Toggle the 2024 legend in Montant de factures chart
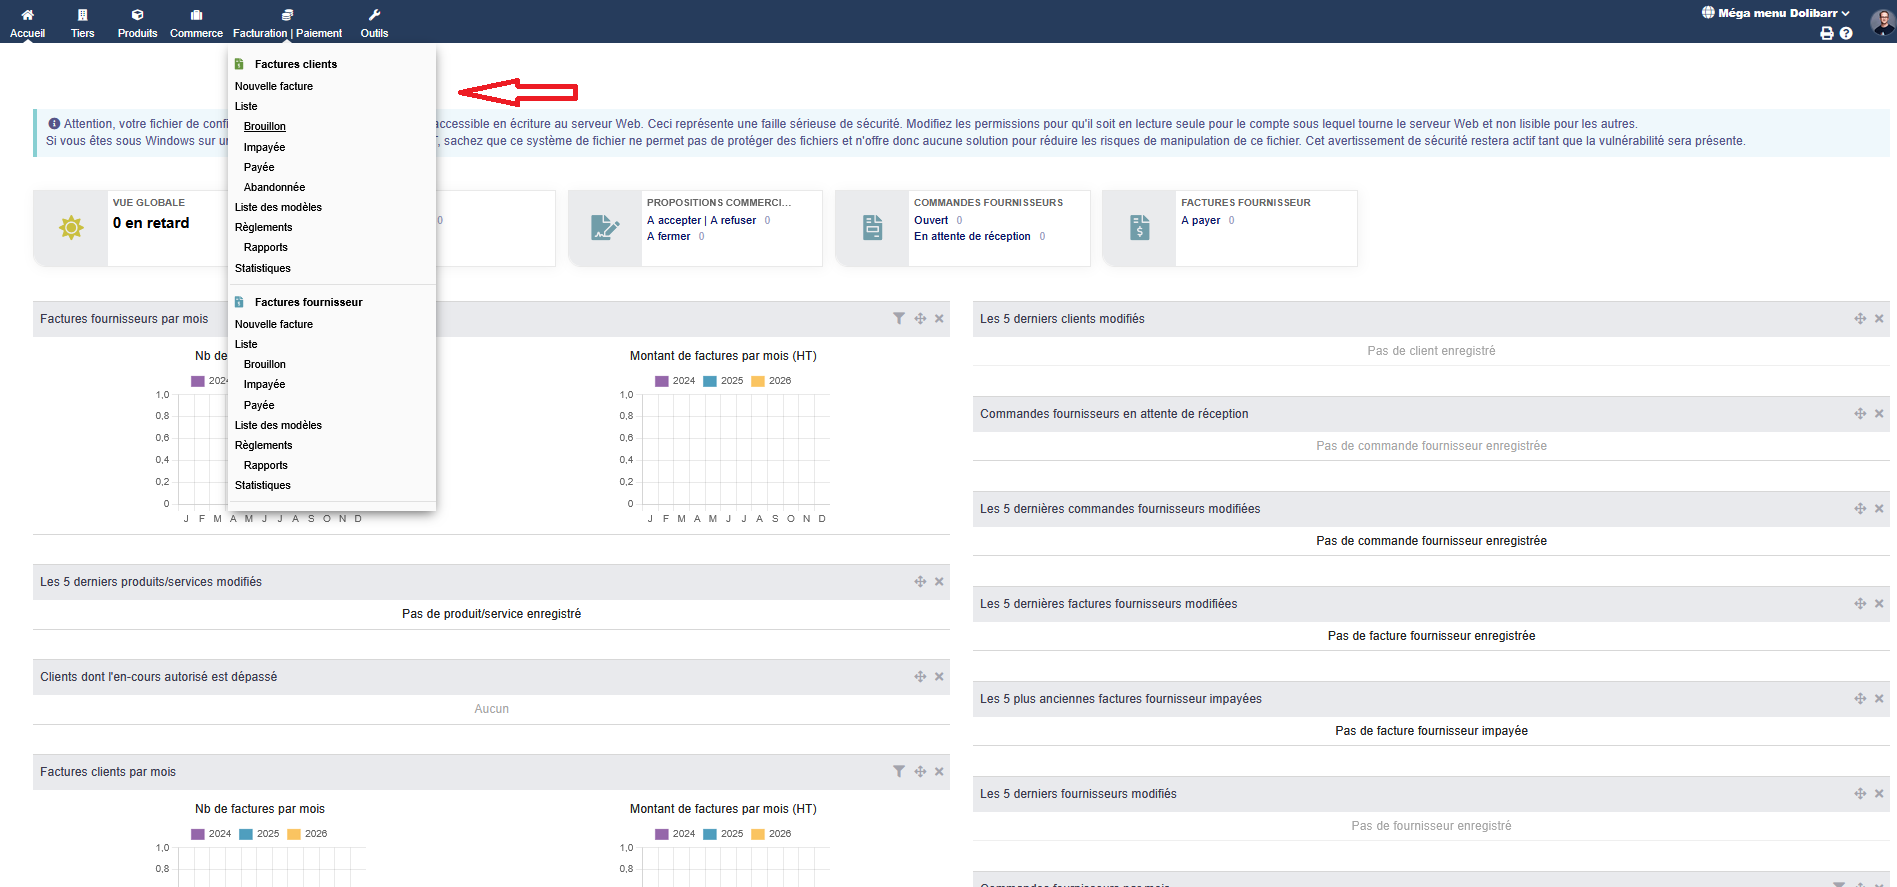 click(x=675, y=381)
